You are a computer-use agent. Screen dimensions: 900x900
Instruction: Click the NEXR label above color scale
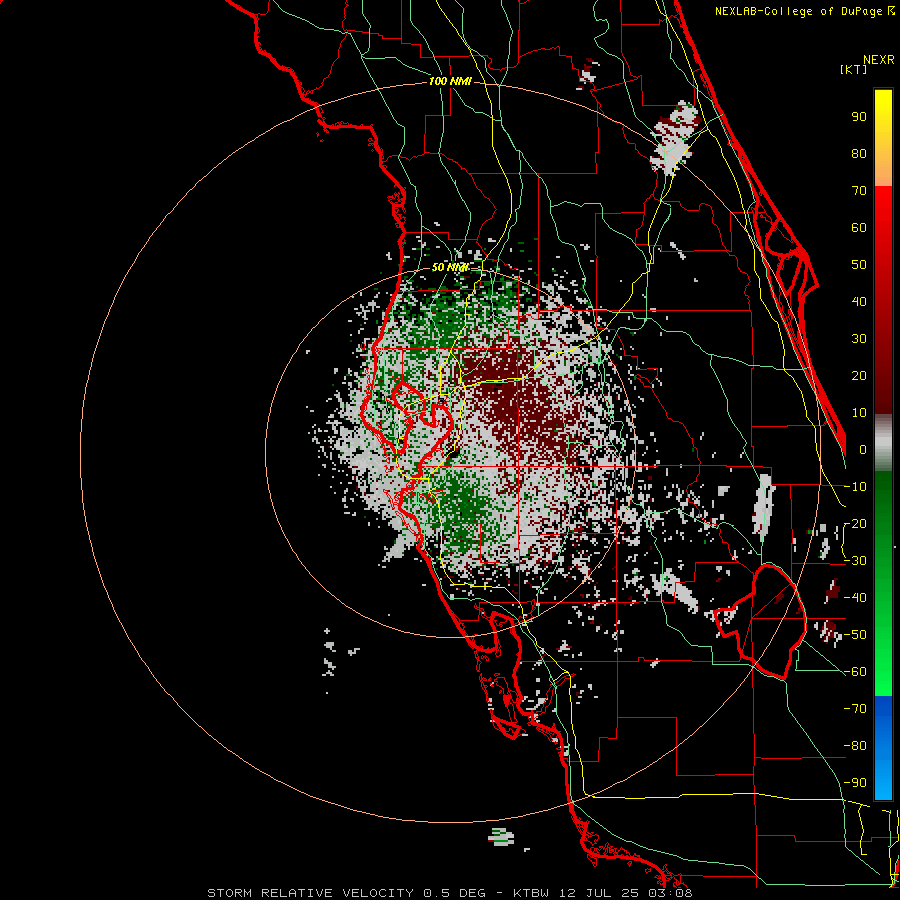[x=879, y=60]
